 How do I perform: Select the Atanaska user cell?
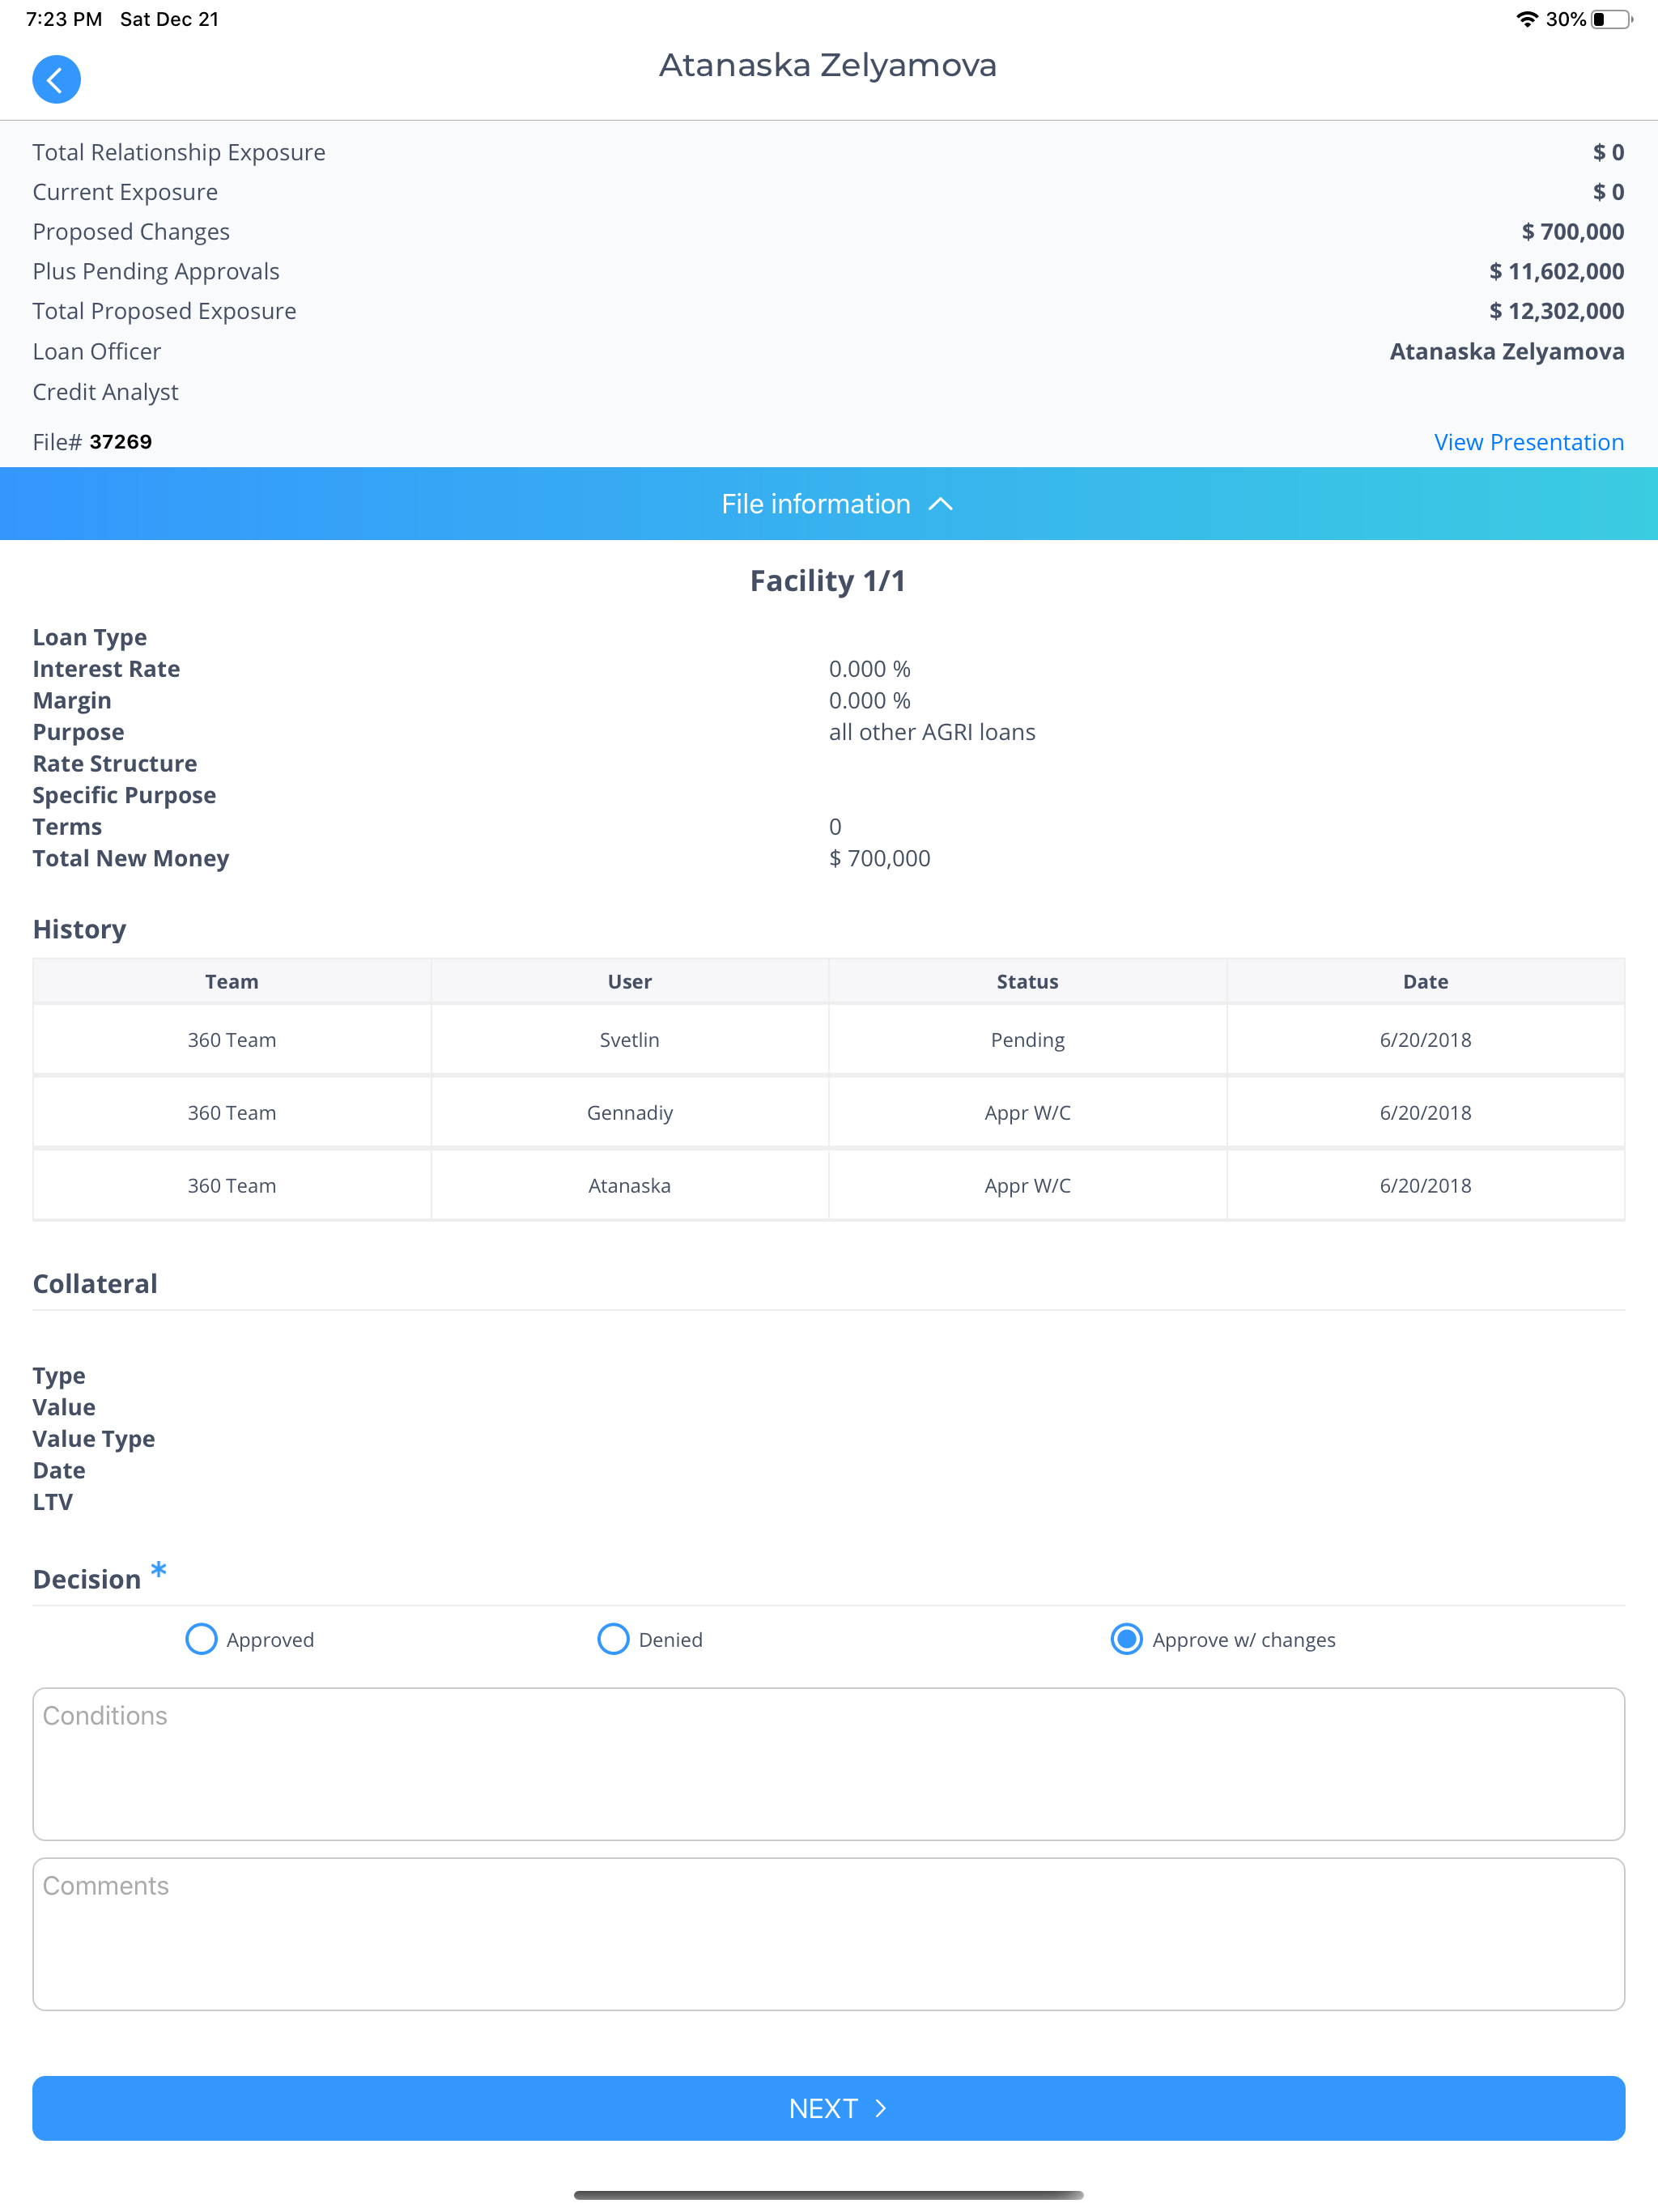630,1186
